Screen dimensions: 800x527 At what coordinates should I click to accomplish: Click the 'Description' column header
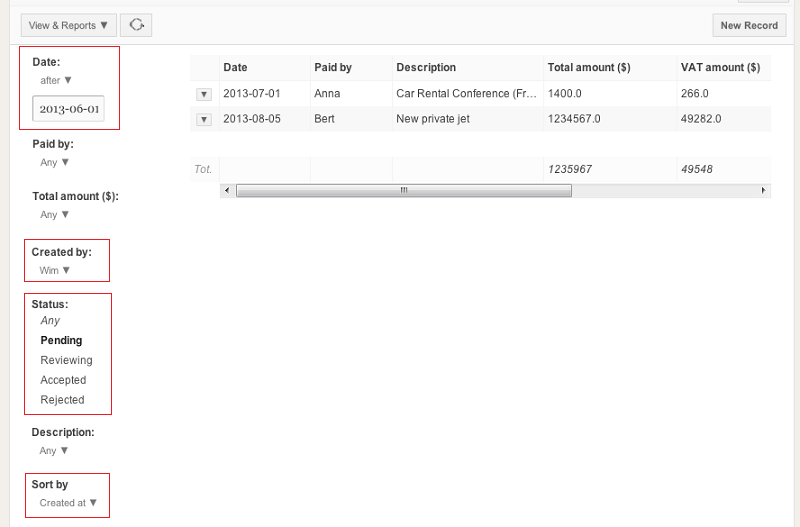(467, 68)
